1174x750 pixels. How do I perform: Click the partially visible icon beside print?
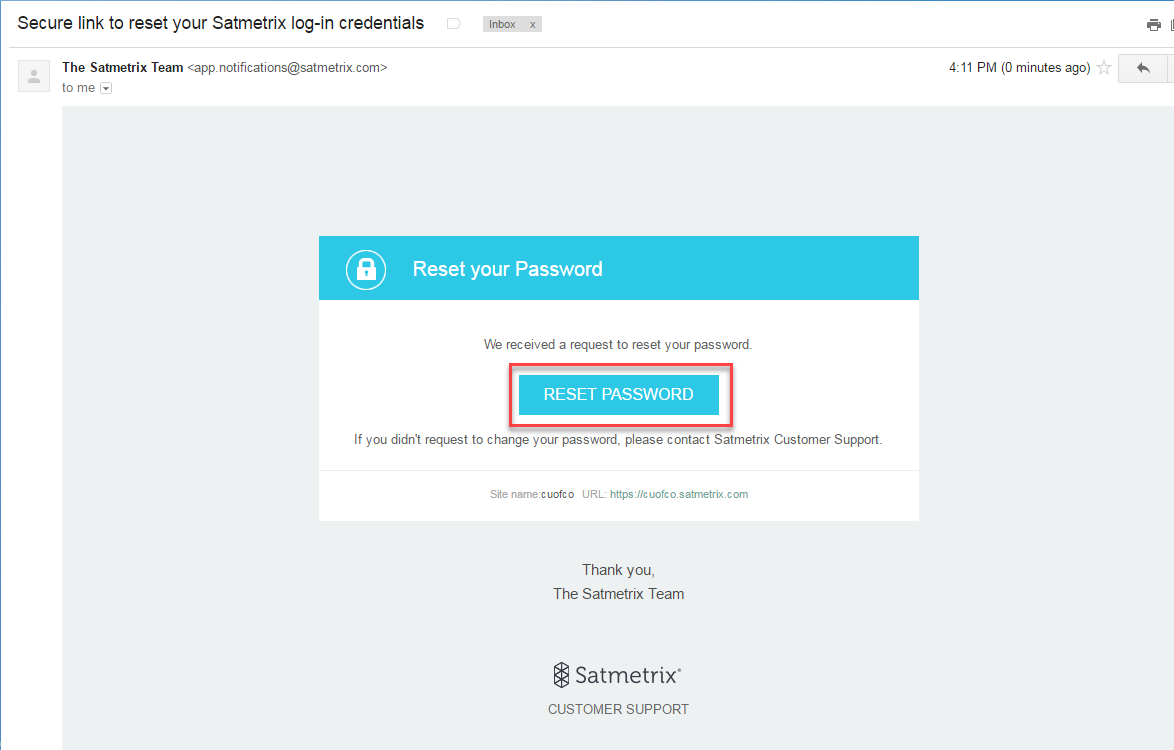point(1171,25)
